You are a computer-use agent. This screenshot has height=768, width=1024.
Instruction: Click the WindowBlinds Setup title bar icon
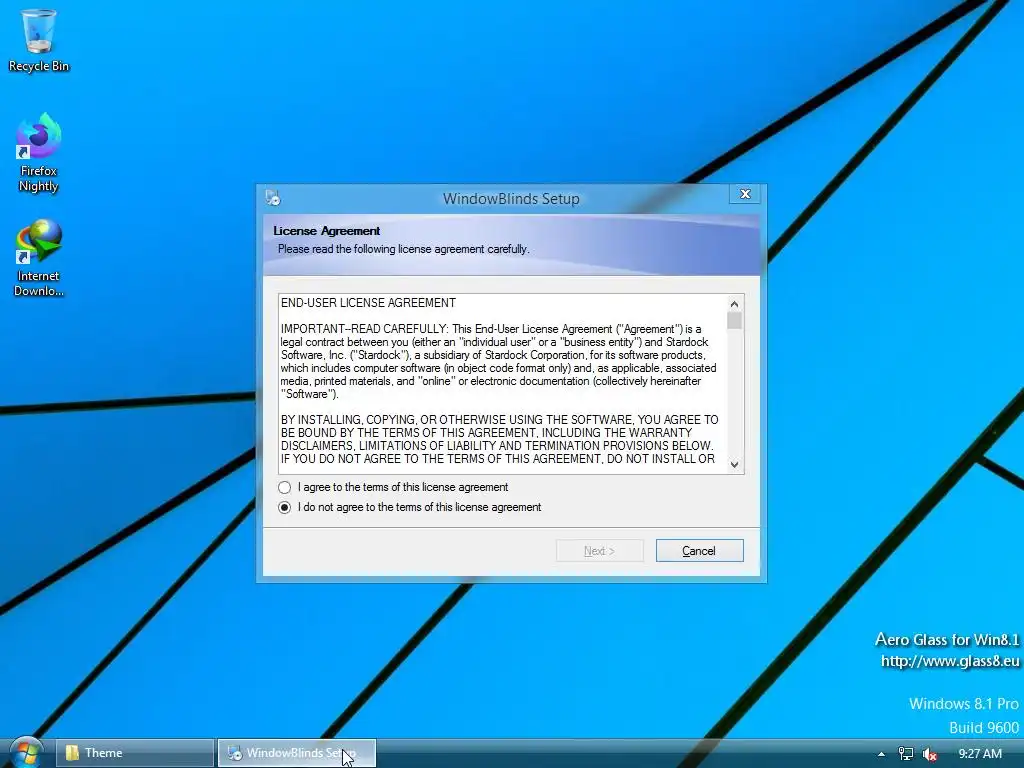(273, 198)
